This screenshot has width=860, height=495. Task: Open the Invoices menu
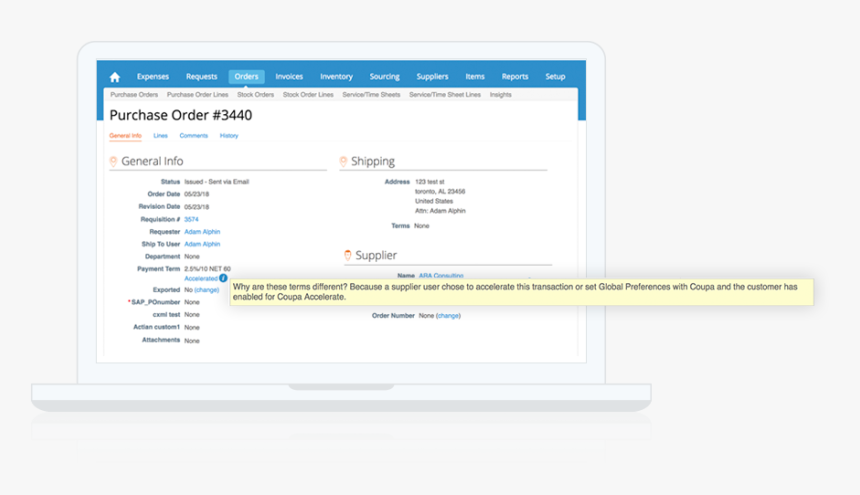[x=289, y=77]
